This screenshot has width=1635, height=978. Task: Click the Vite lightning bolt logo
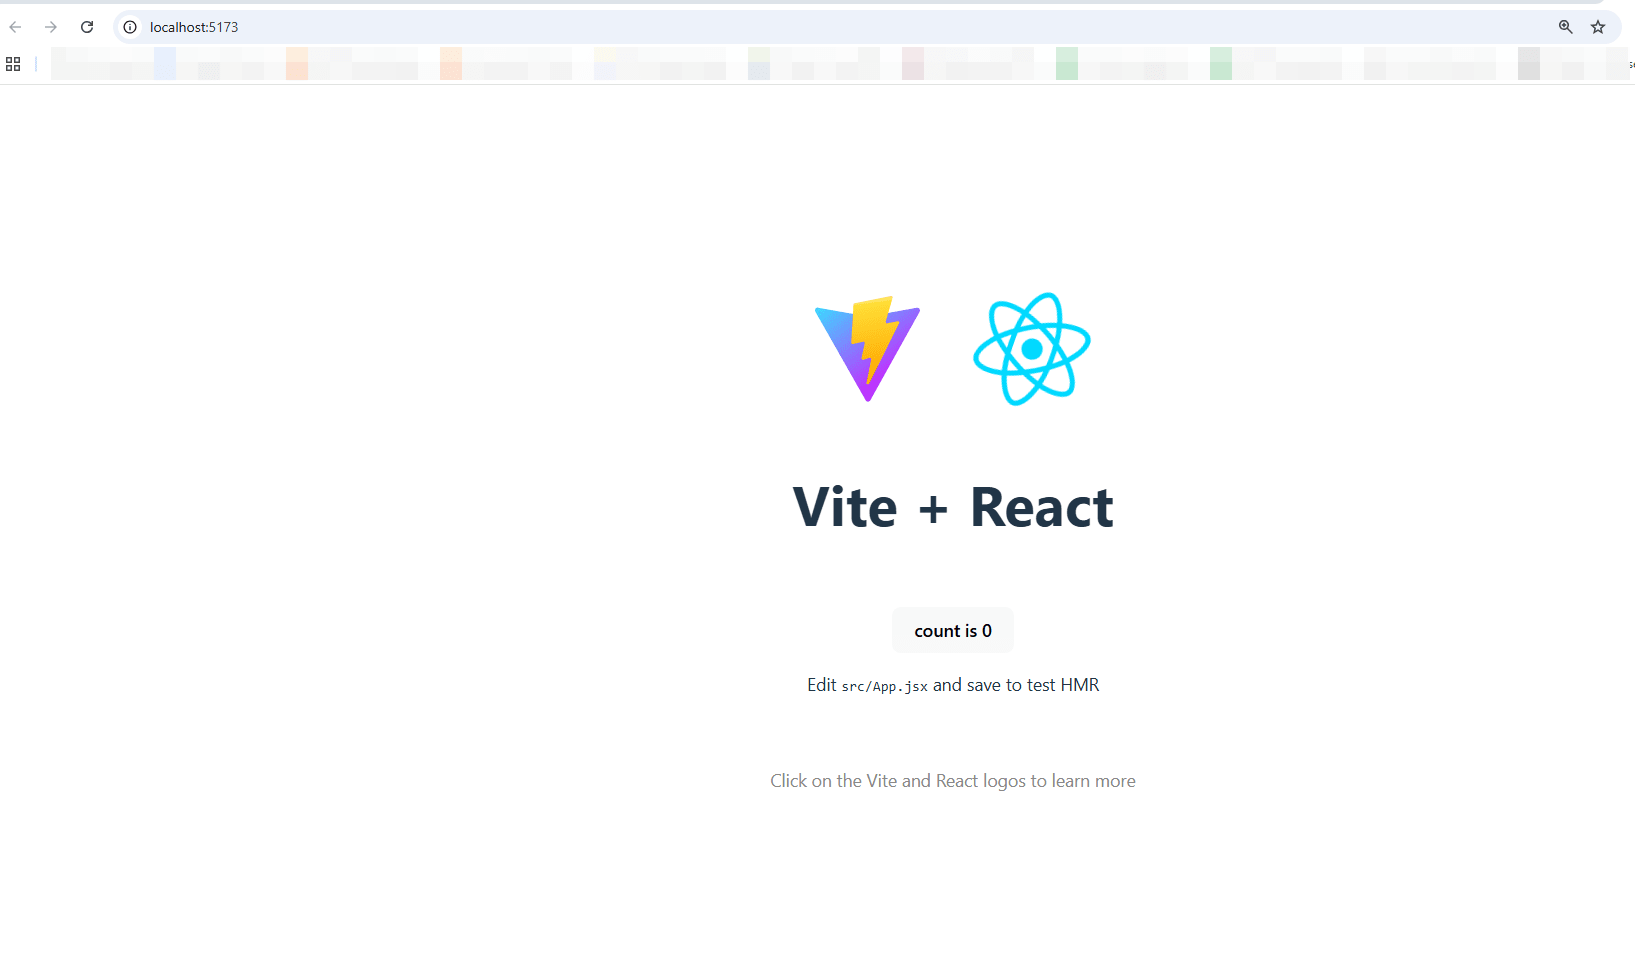coord(867,349)
